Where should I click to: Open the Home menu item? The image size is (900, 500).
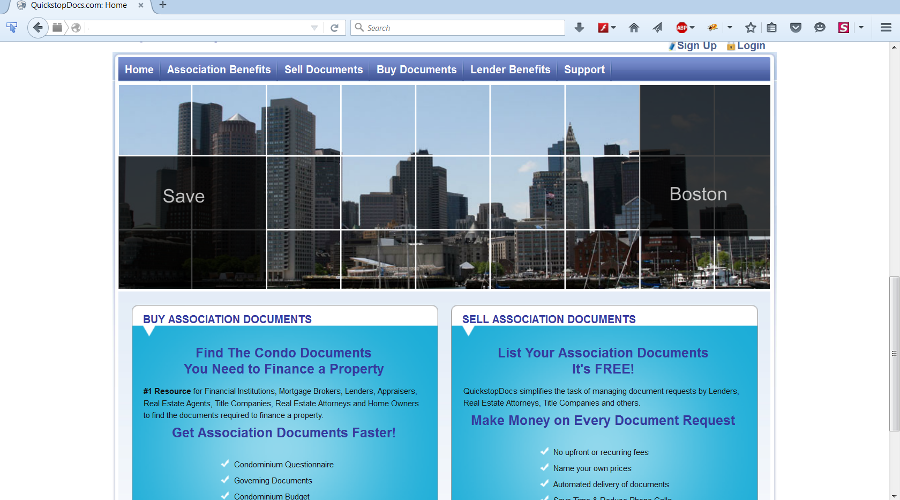(139, 69)
